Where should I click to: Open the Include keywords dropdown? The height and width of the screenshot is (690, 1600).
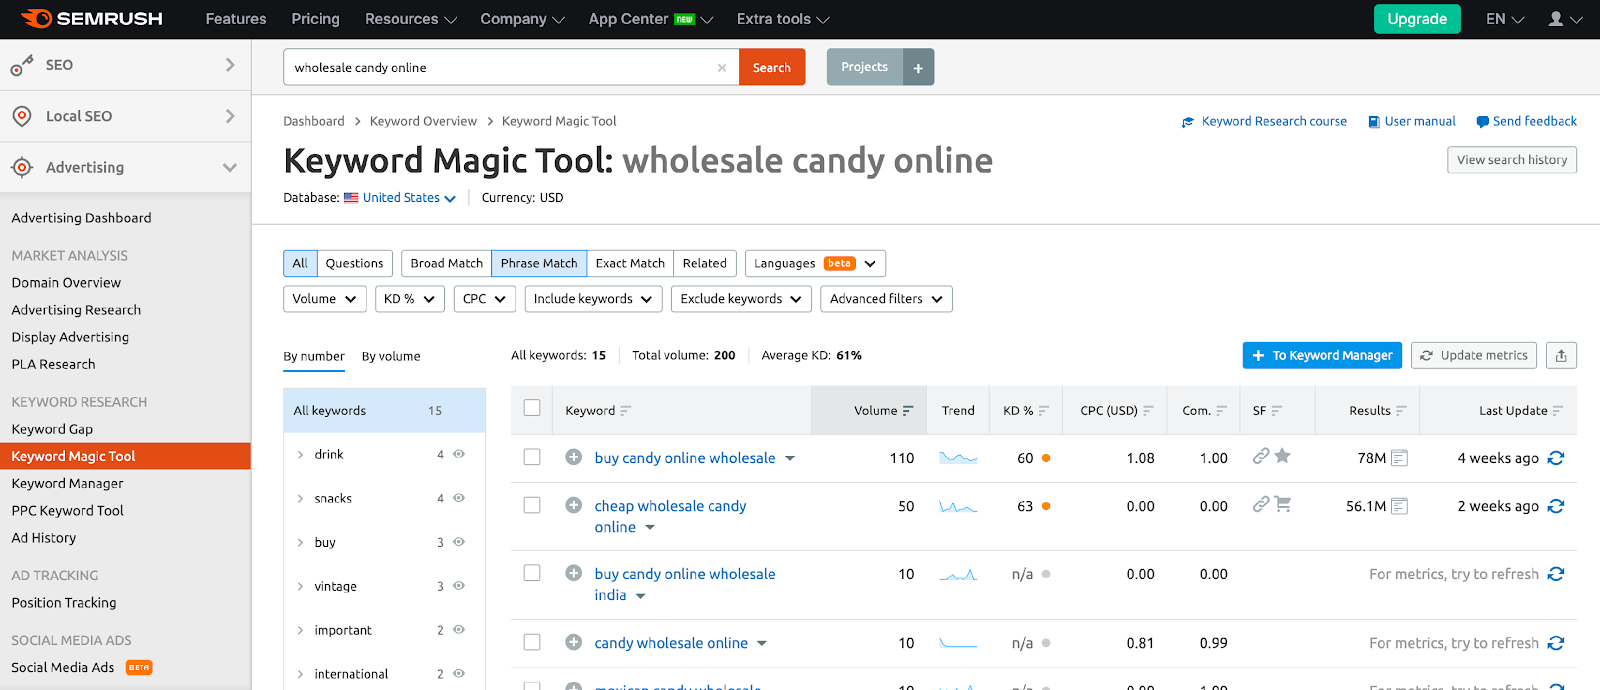[x=593, y=299]
